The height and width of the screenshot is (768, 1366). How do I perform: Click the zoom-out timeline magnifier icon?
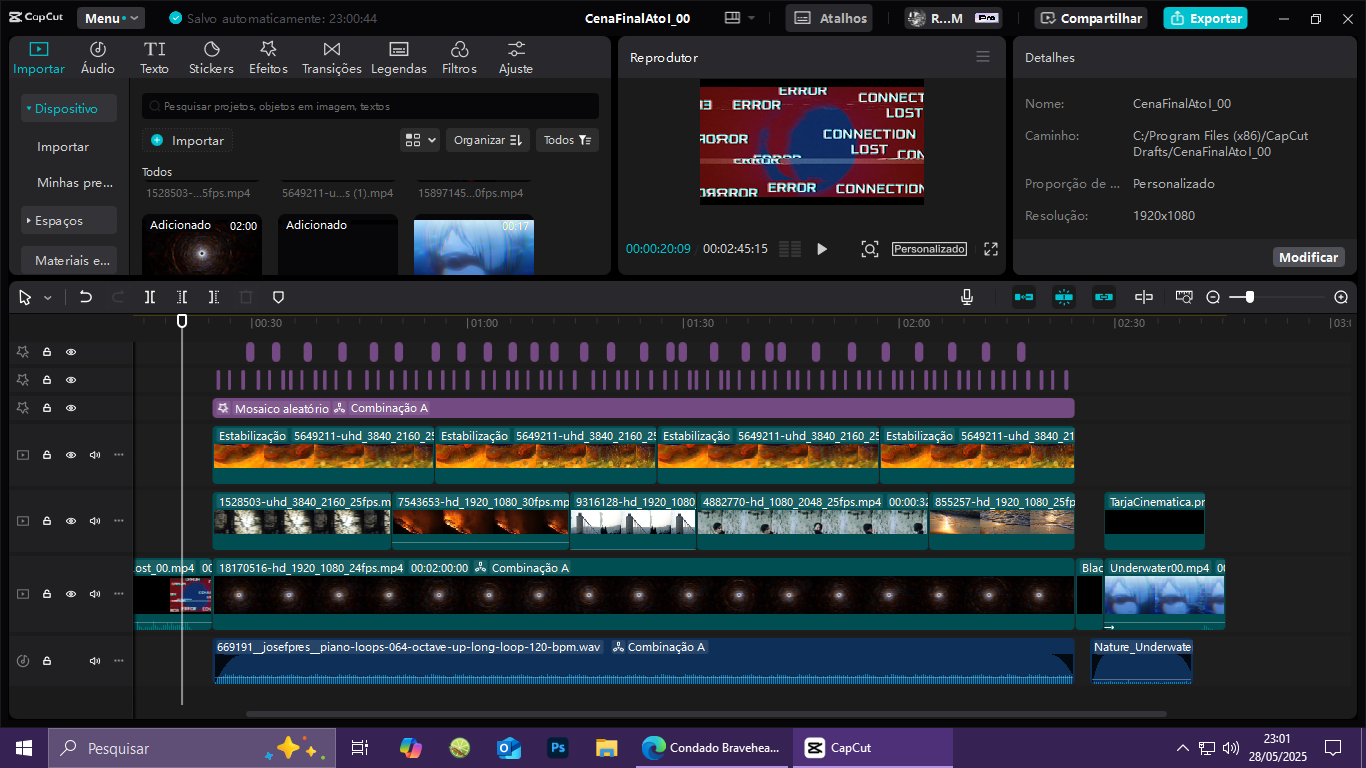click(x=1213, y=297)
